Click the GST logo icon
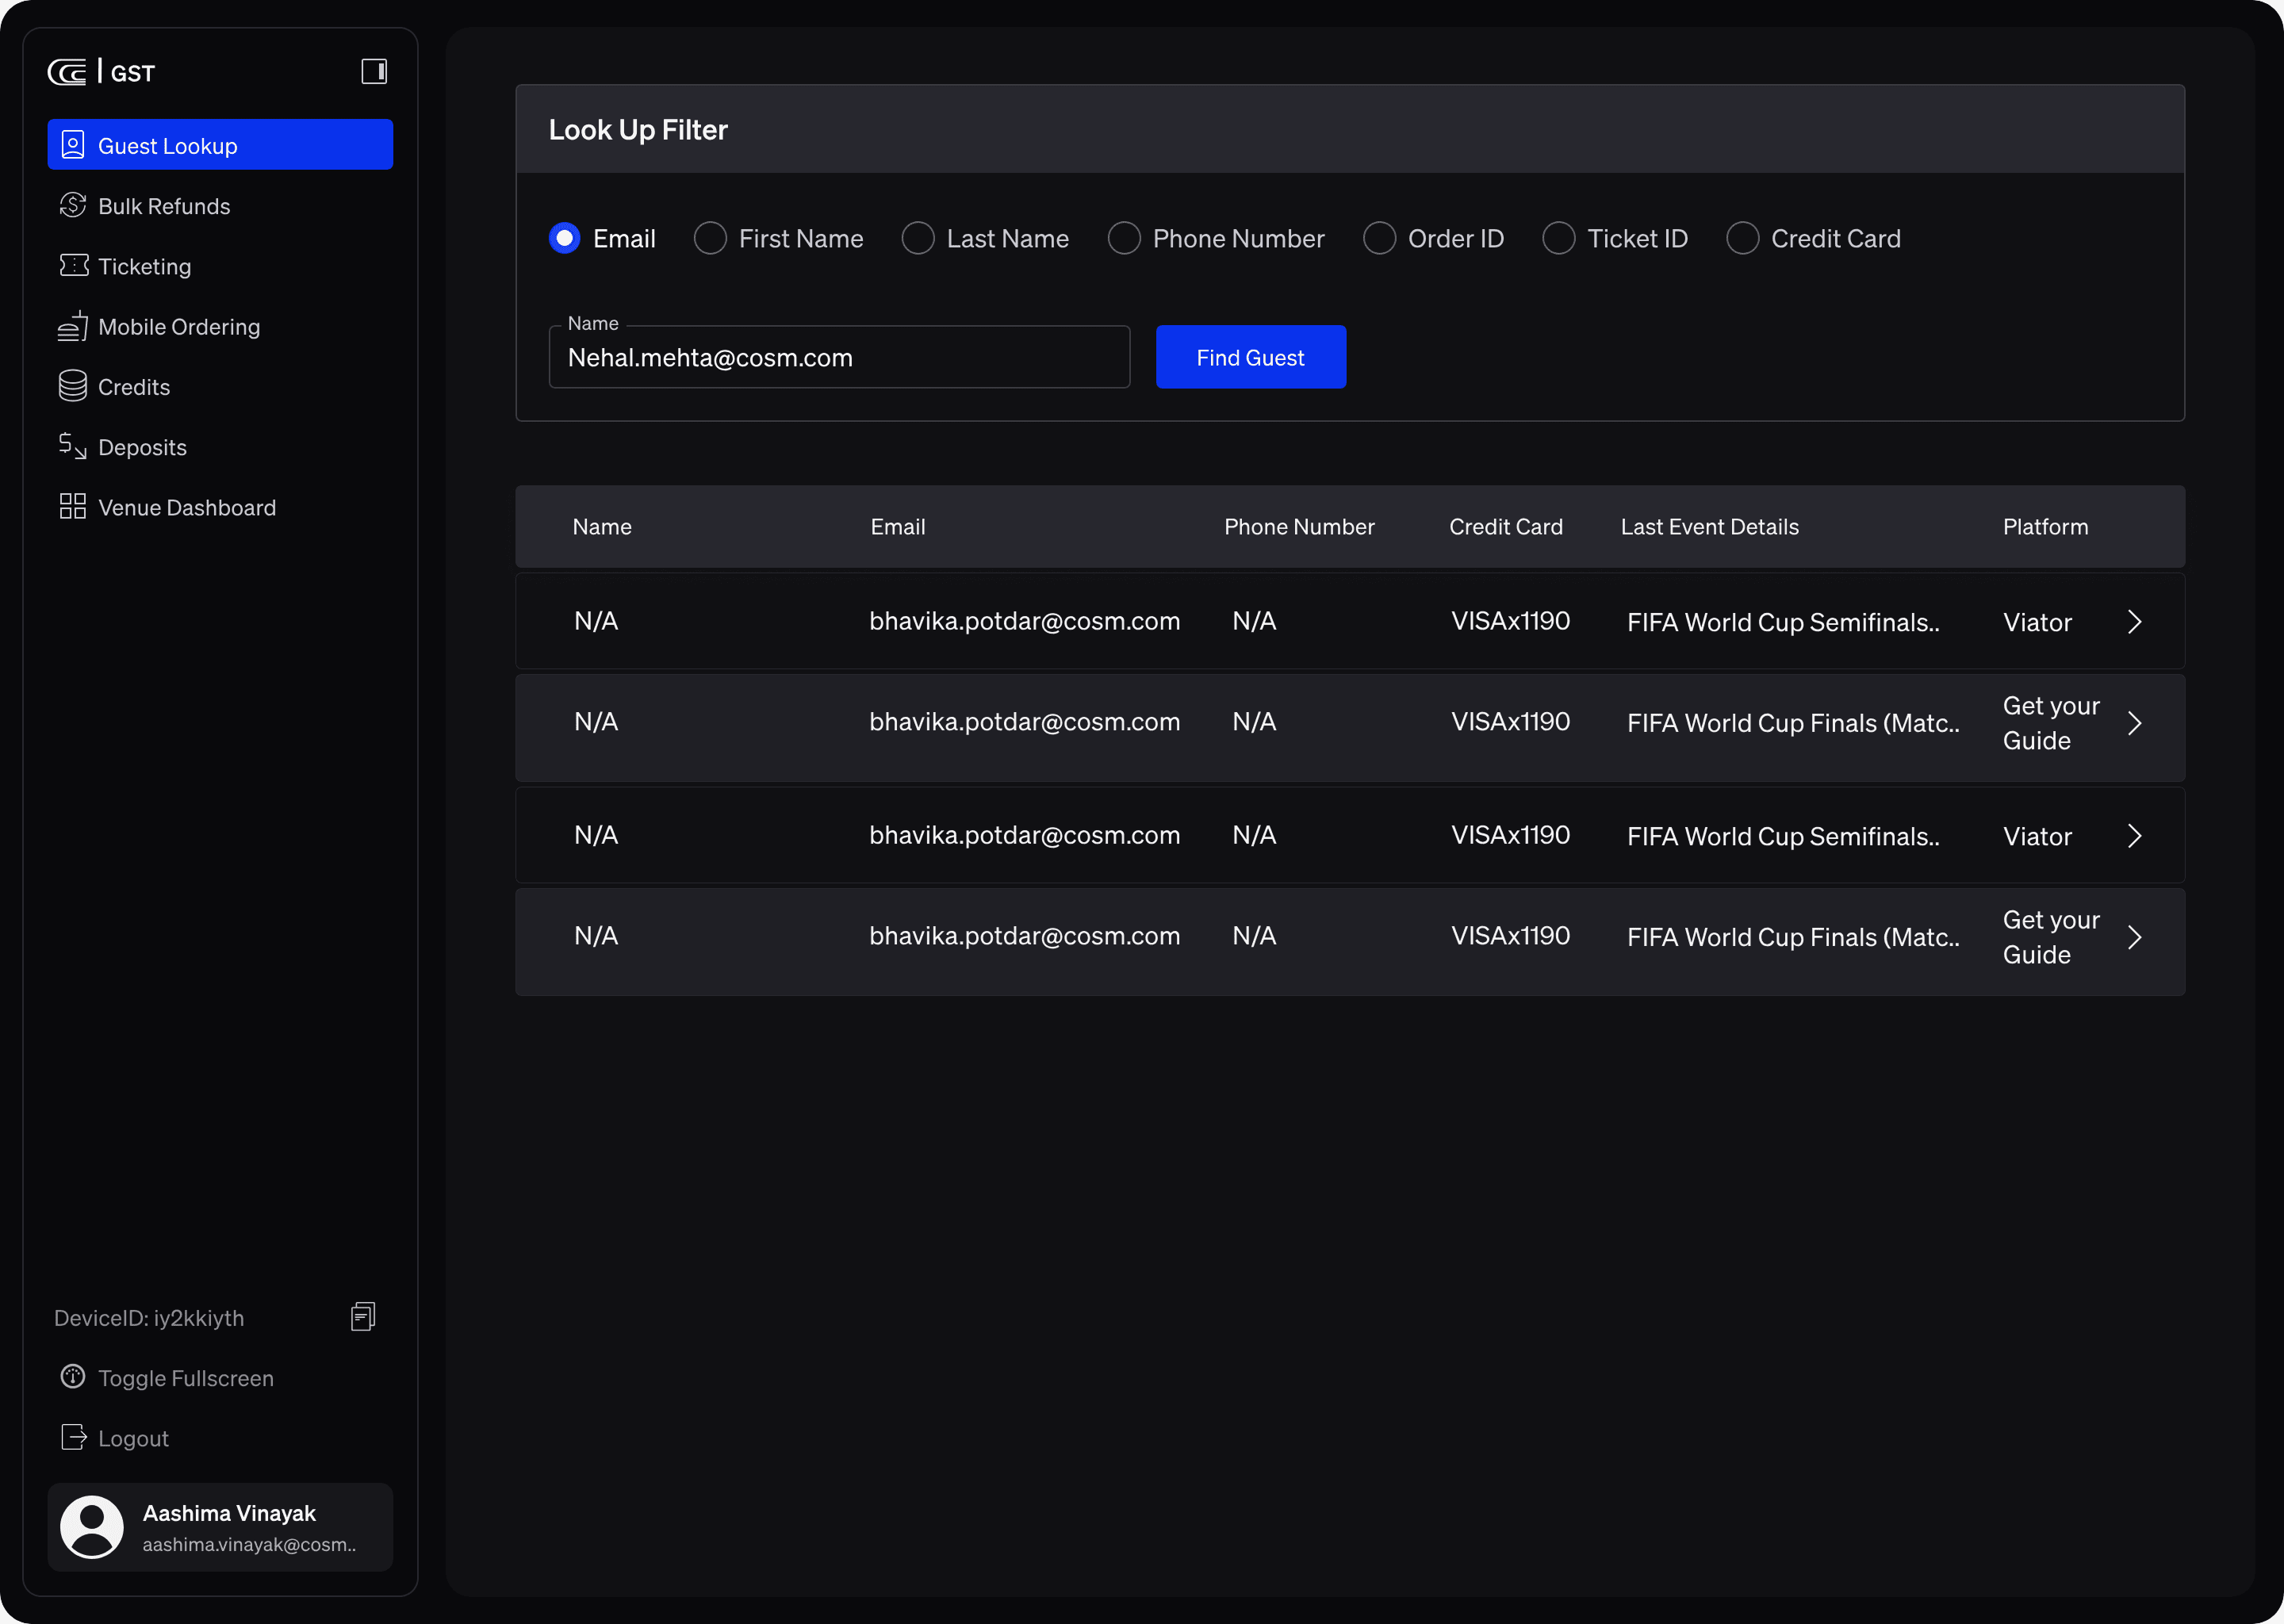Image resolution: width=2284 pixels, height=1624 pixels. point(67,72)
